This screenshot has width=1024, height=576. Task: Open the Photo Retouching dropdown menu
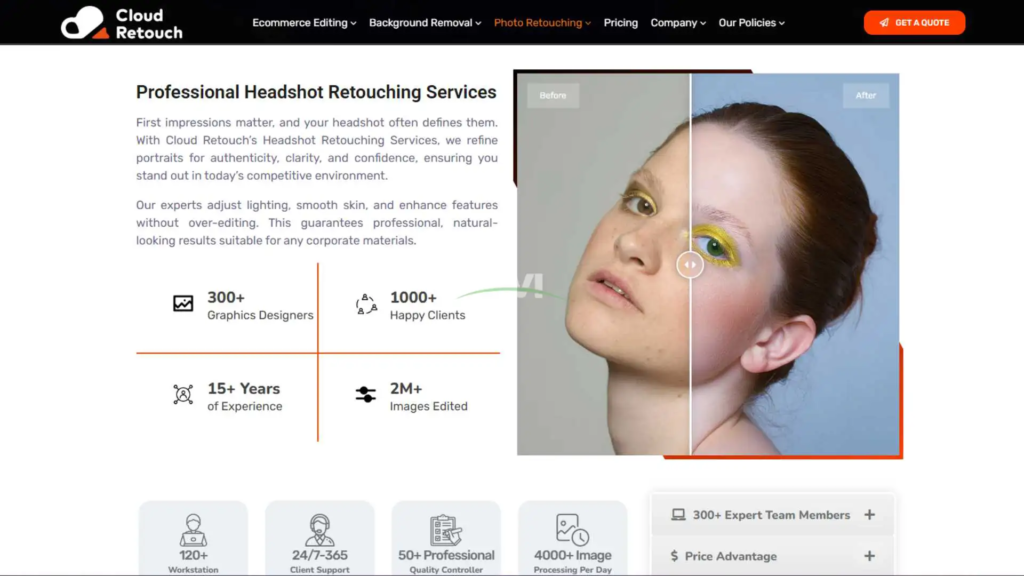[x=541, y=23]
